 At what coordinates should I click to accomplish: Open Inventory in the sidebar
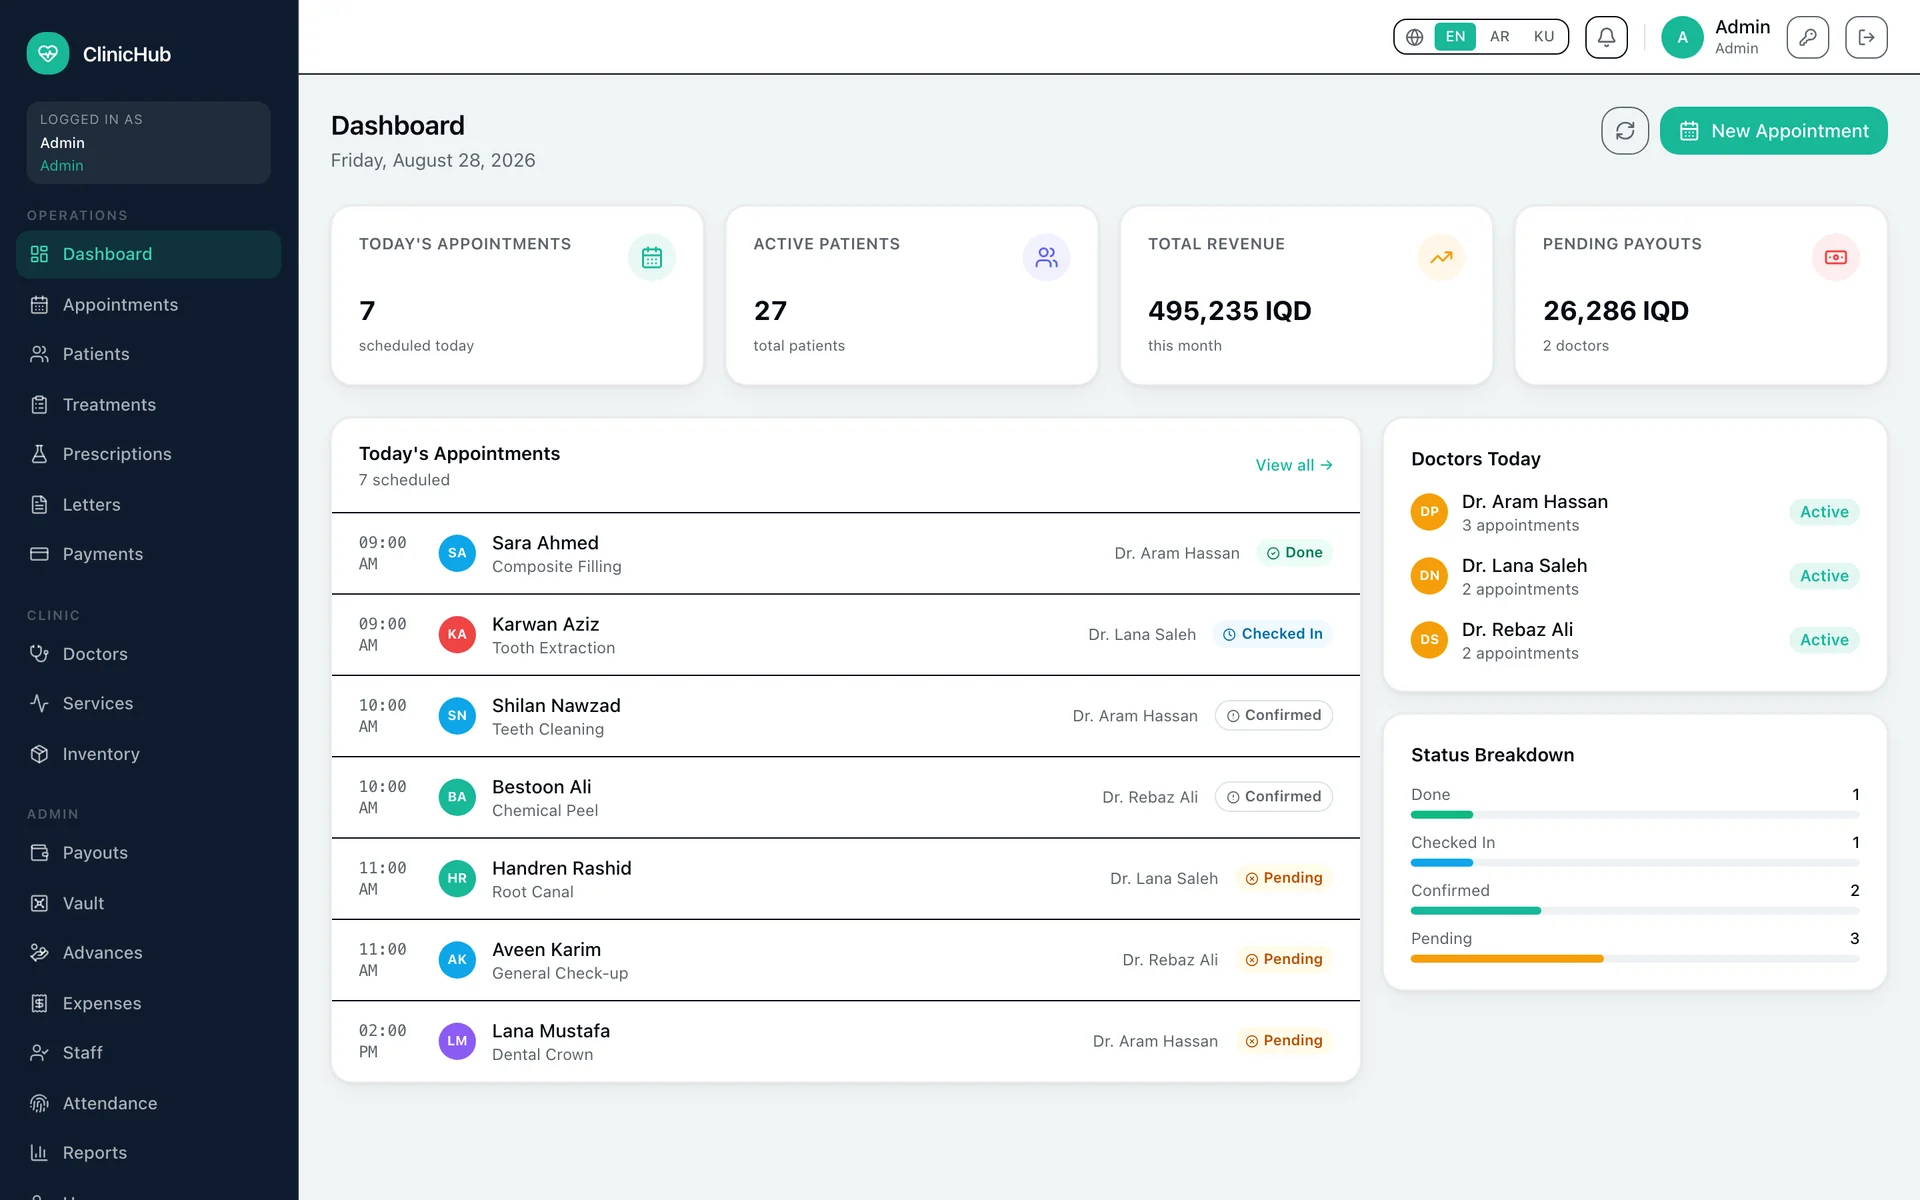(x=148, y=754)
